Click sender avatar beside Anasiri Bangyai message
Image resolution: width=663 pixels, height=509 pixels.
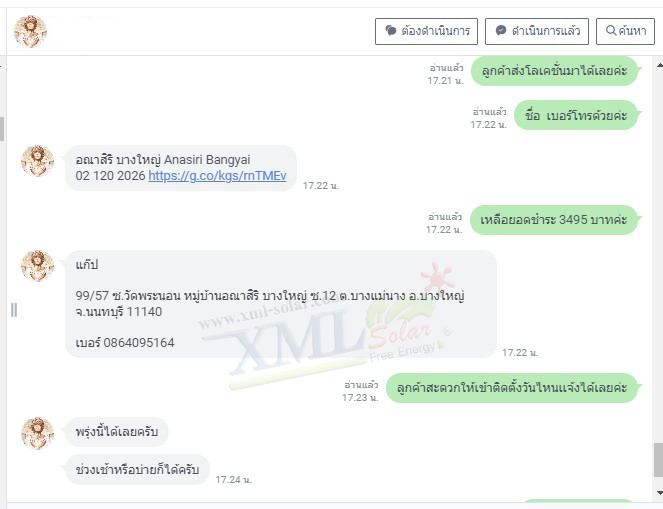pos(38,161)
